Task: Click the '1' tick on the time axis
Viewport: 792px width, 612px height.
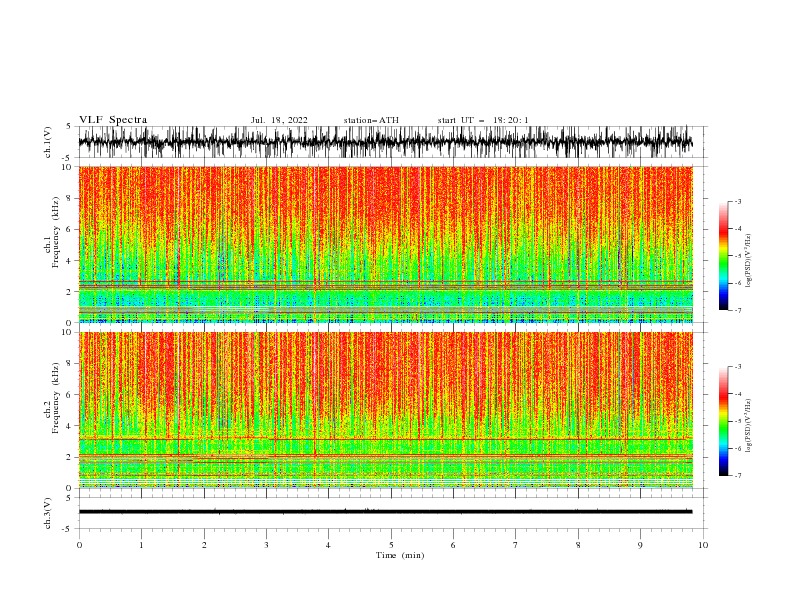Action: (141, 545)
